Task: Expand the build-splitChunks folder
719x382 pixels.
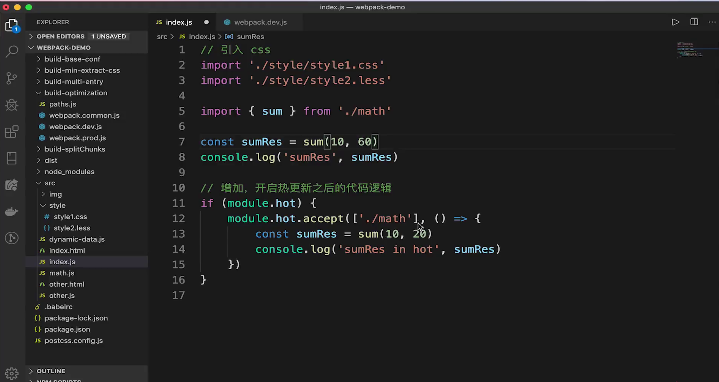Action: (87, 149)
